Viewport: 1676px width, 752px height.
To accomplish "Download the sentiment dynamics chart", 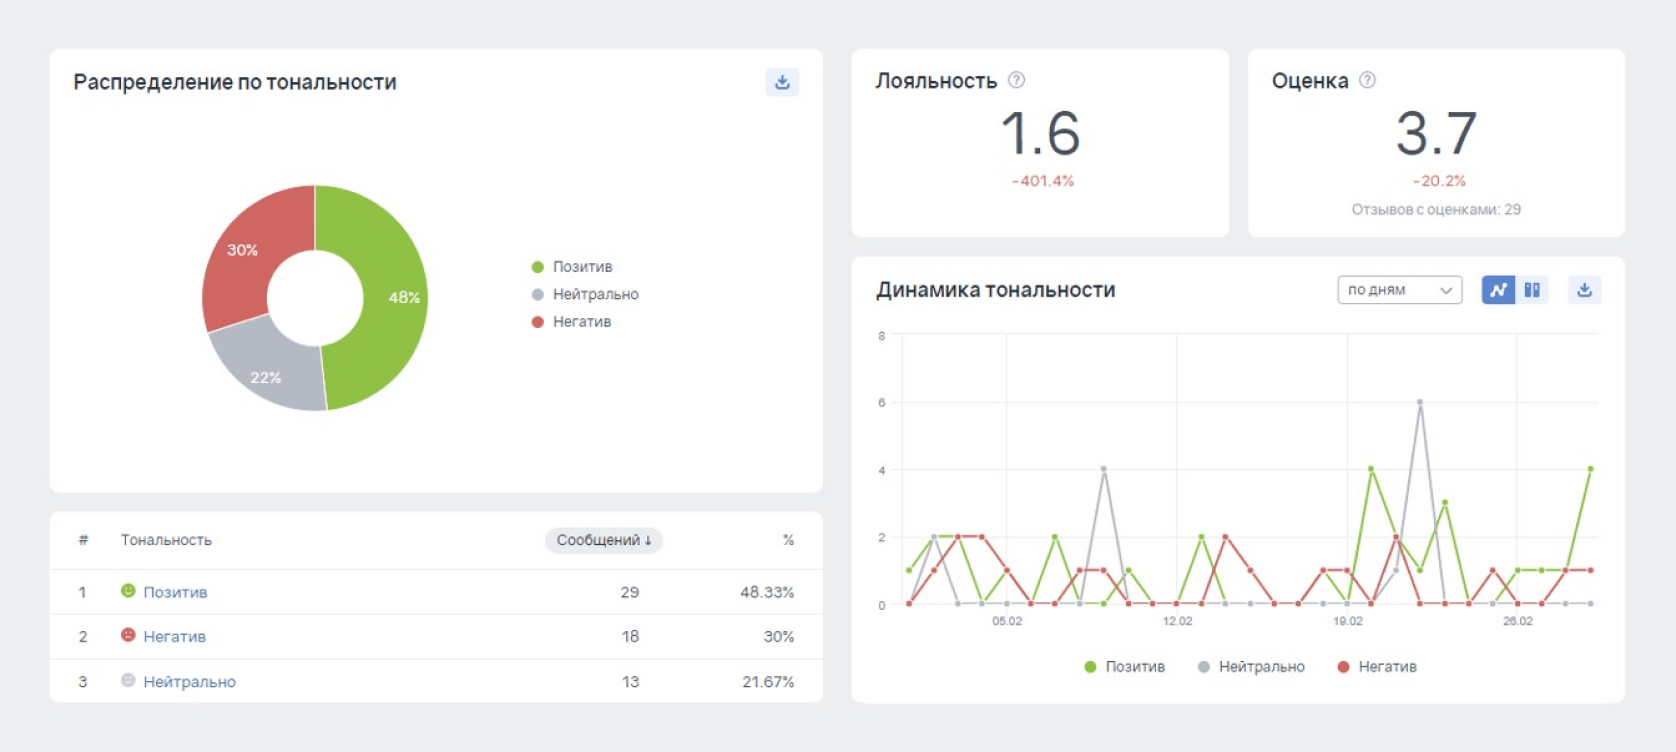I will pyautogui.click(x=1584, y=290).
